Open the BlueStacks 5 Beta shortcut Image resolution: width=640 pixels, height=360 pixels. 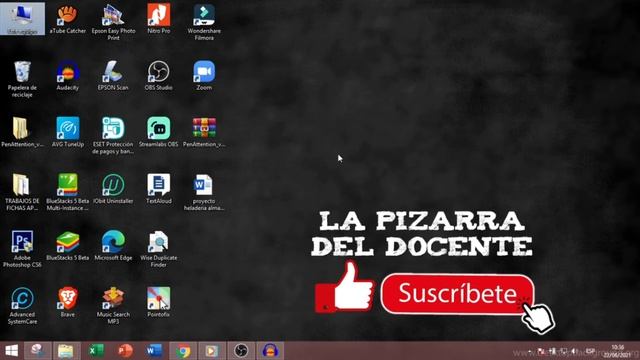click(x=68, y=246)
